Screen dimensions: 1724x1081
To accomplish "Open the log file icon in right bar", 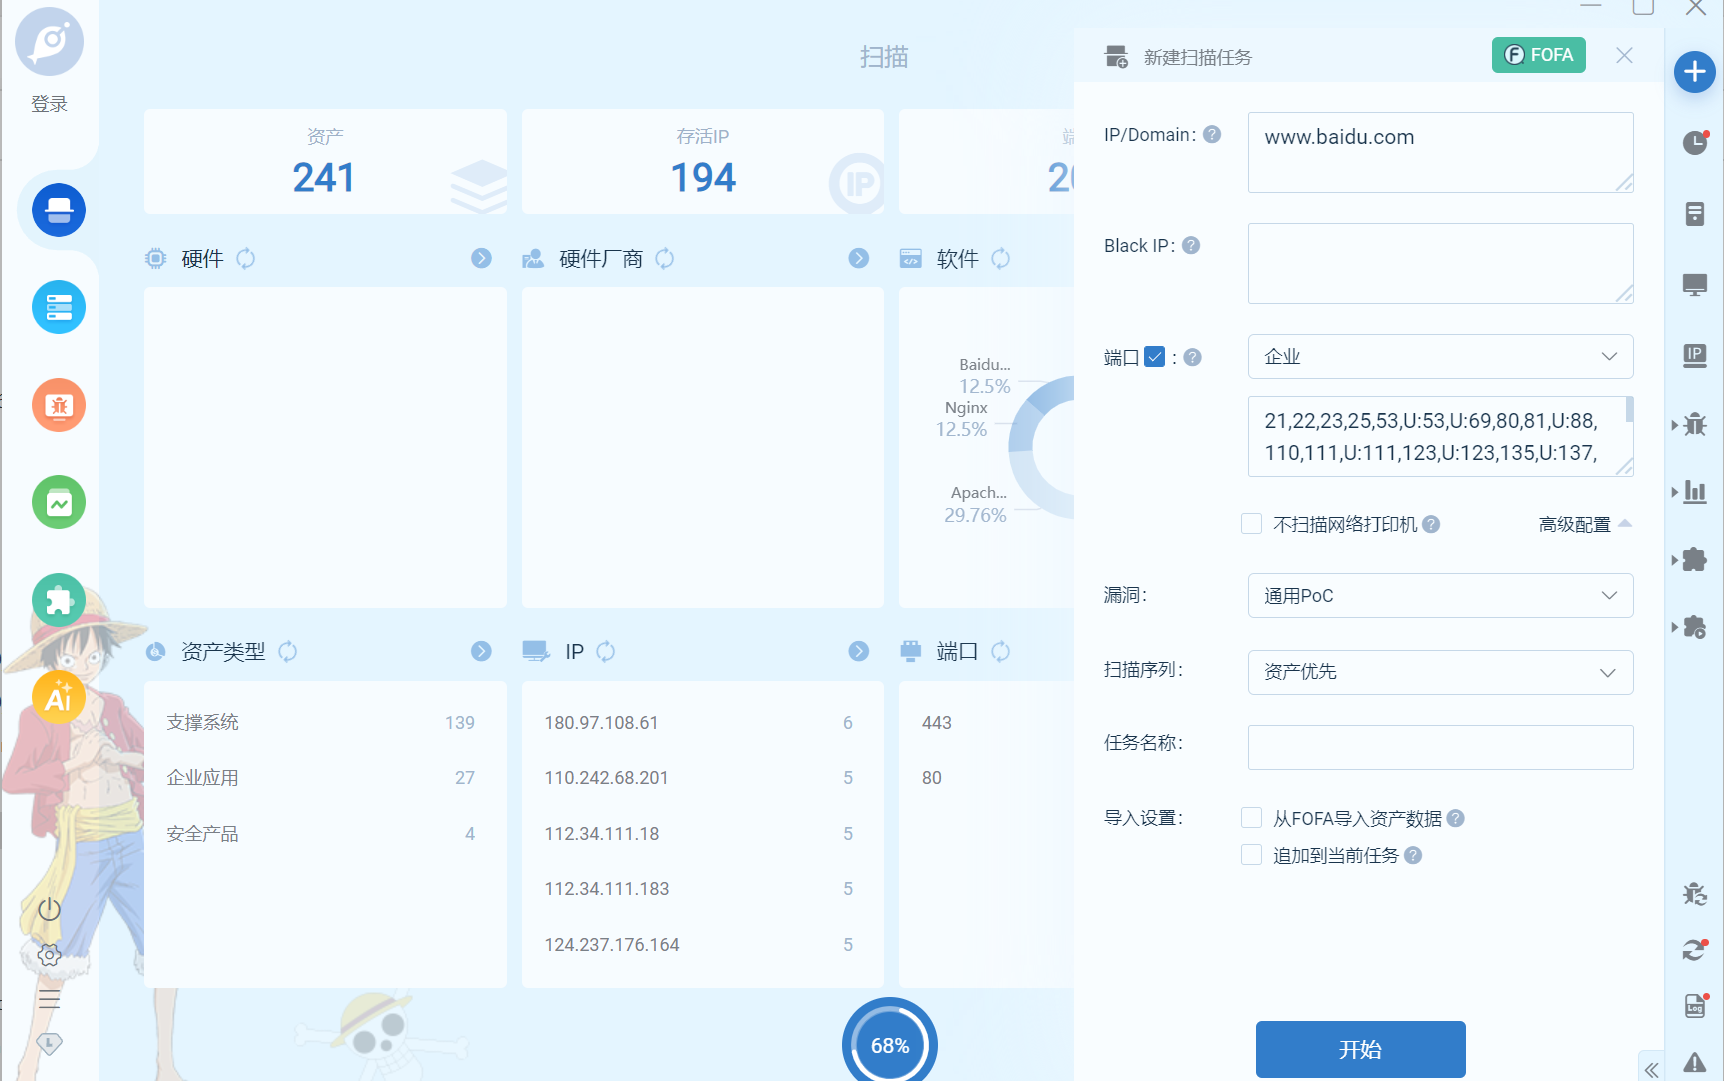I will pyautogui.click(x=1695, y=1006).
